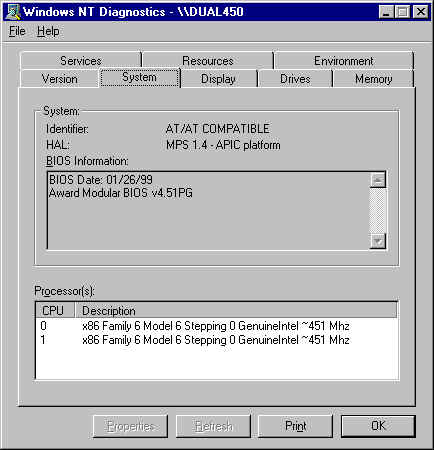Click the CPU column header
The image size is (434, 450).
[x=55, y=310]
